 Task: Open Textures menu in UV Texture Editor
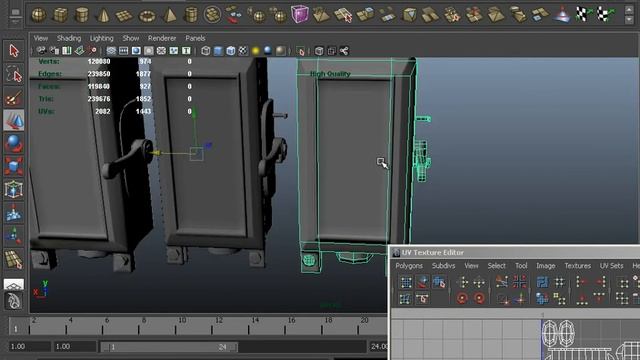pyautogui.click(x=578, y=266)
